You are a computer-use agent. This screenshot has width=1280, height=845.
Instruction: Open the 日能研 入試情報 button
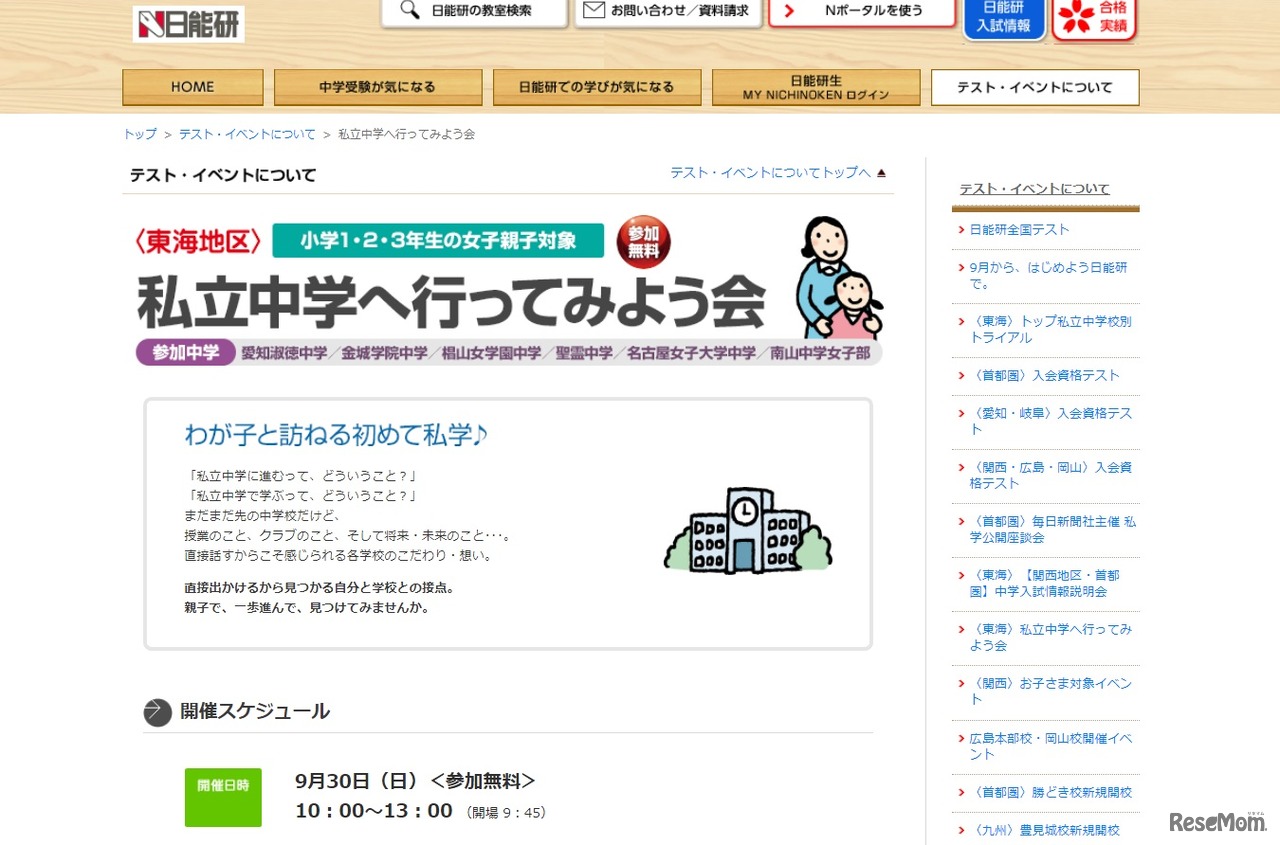point(1004,18)
